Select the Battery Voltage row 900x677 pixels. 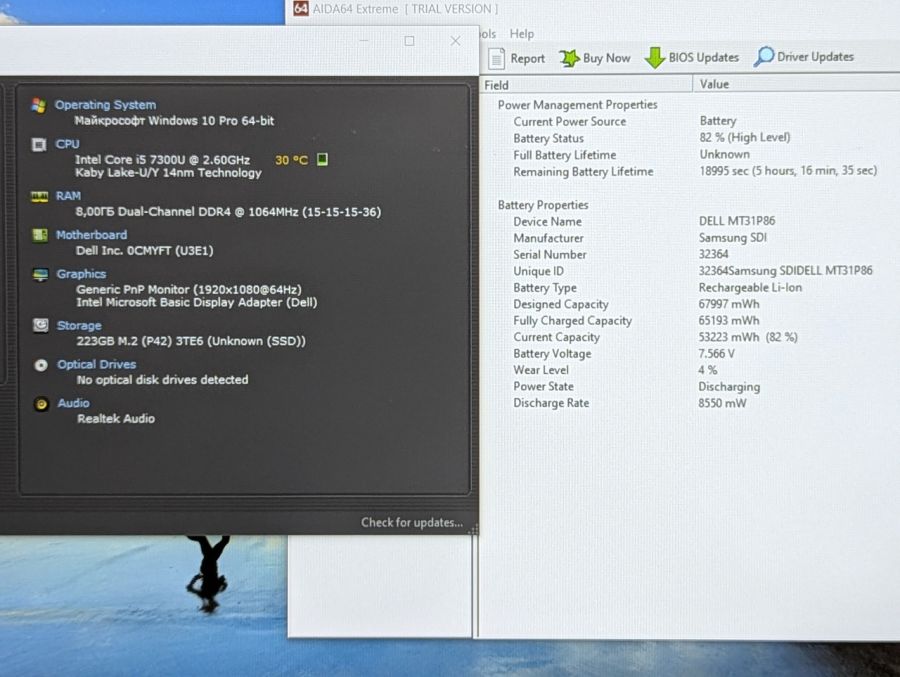tap(689, 354)
